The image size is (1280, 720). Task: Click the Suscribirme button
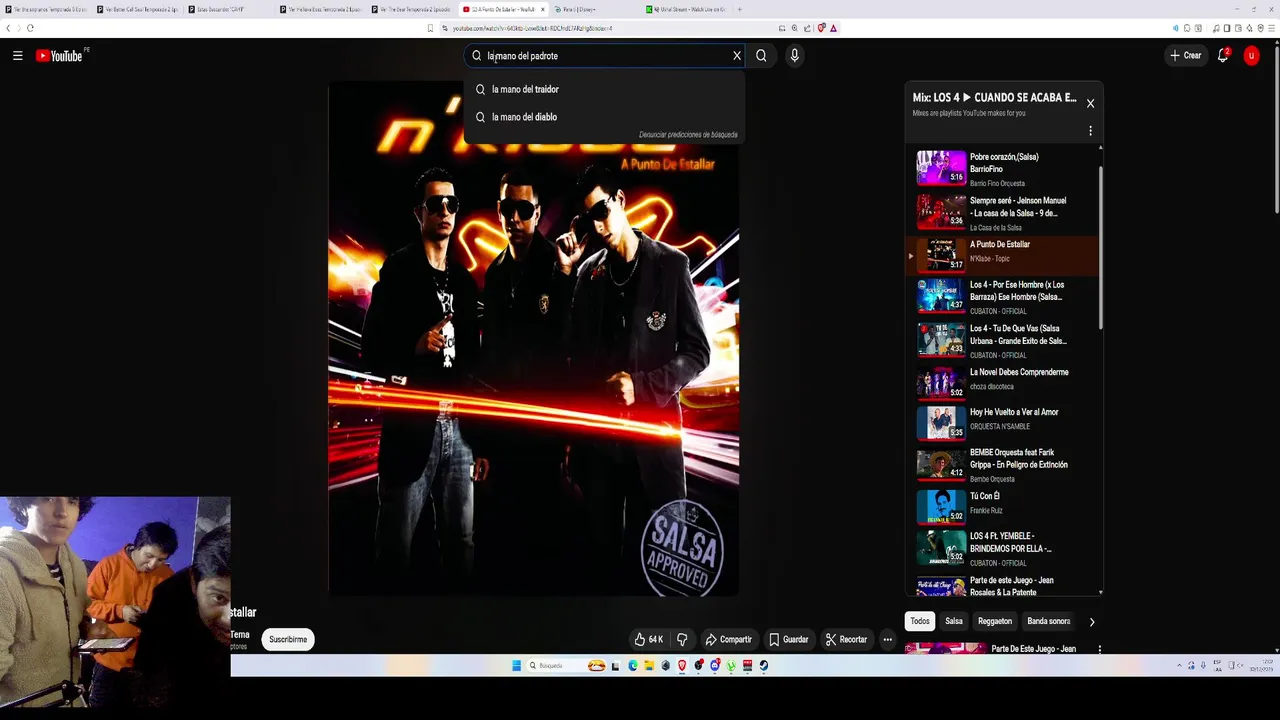[288, 639]
